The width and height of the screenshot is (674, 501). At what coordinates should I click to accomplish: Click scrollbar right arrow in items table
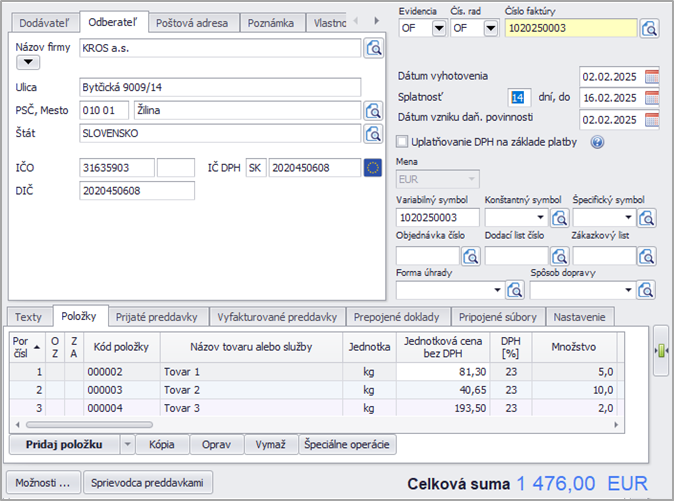pos(616,425)
